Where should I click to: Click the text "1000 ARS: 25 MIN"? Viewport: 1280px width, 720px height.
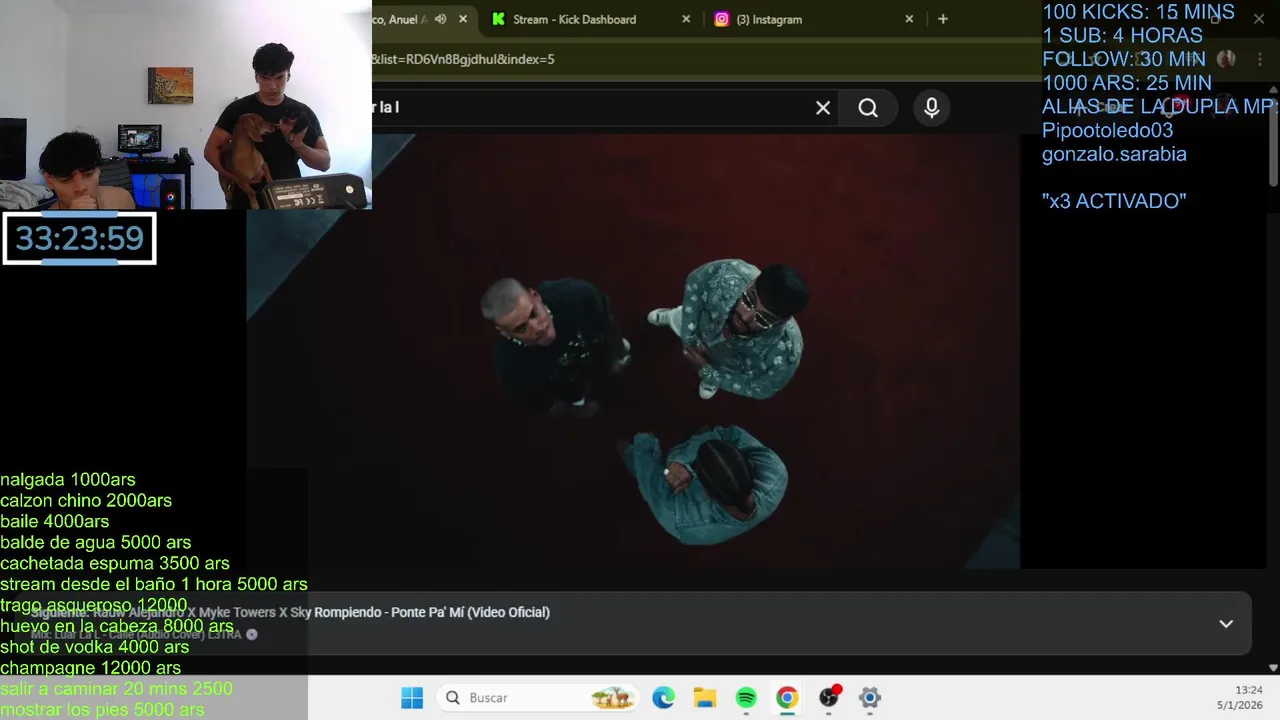coord(1127,83)
